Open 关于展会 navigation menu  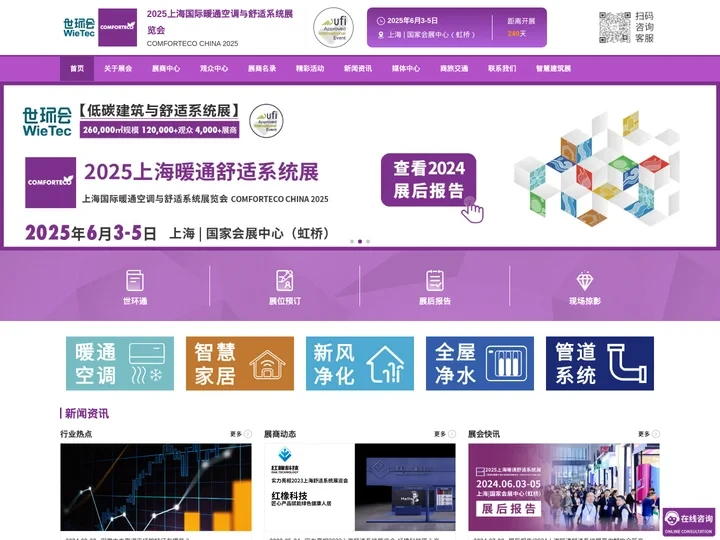tap(118, 68)
